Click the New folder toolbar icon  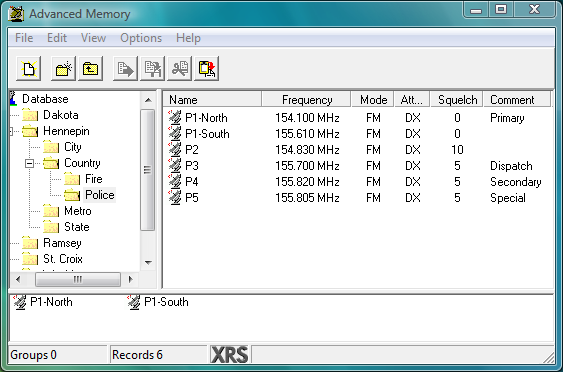tap(63, 68)
